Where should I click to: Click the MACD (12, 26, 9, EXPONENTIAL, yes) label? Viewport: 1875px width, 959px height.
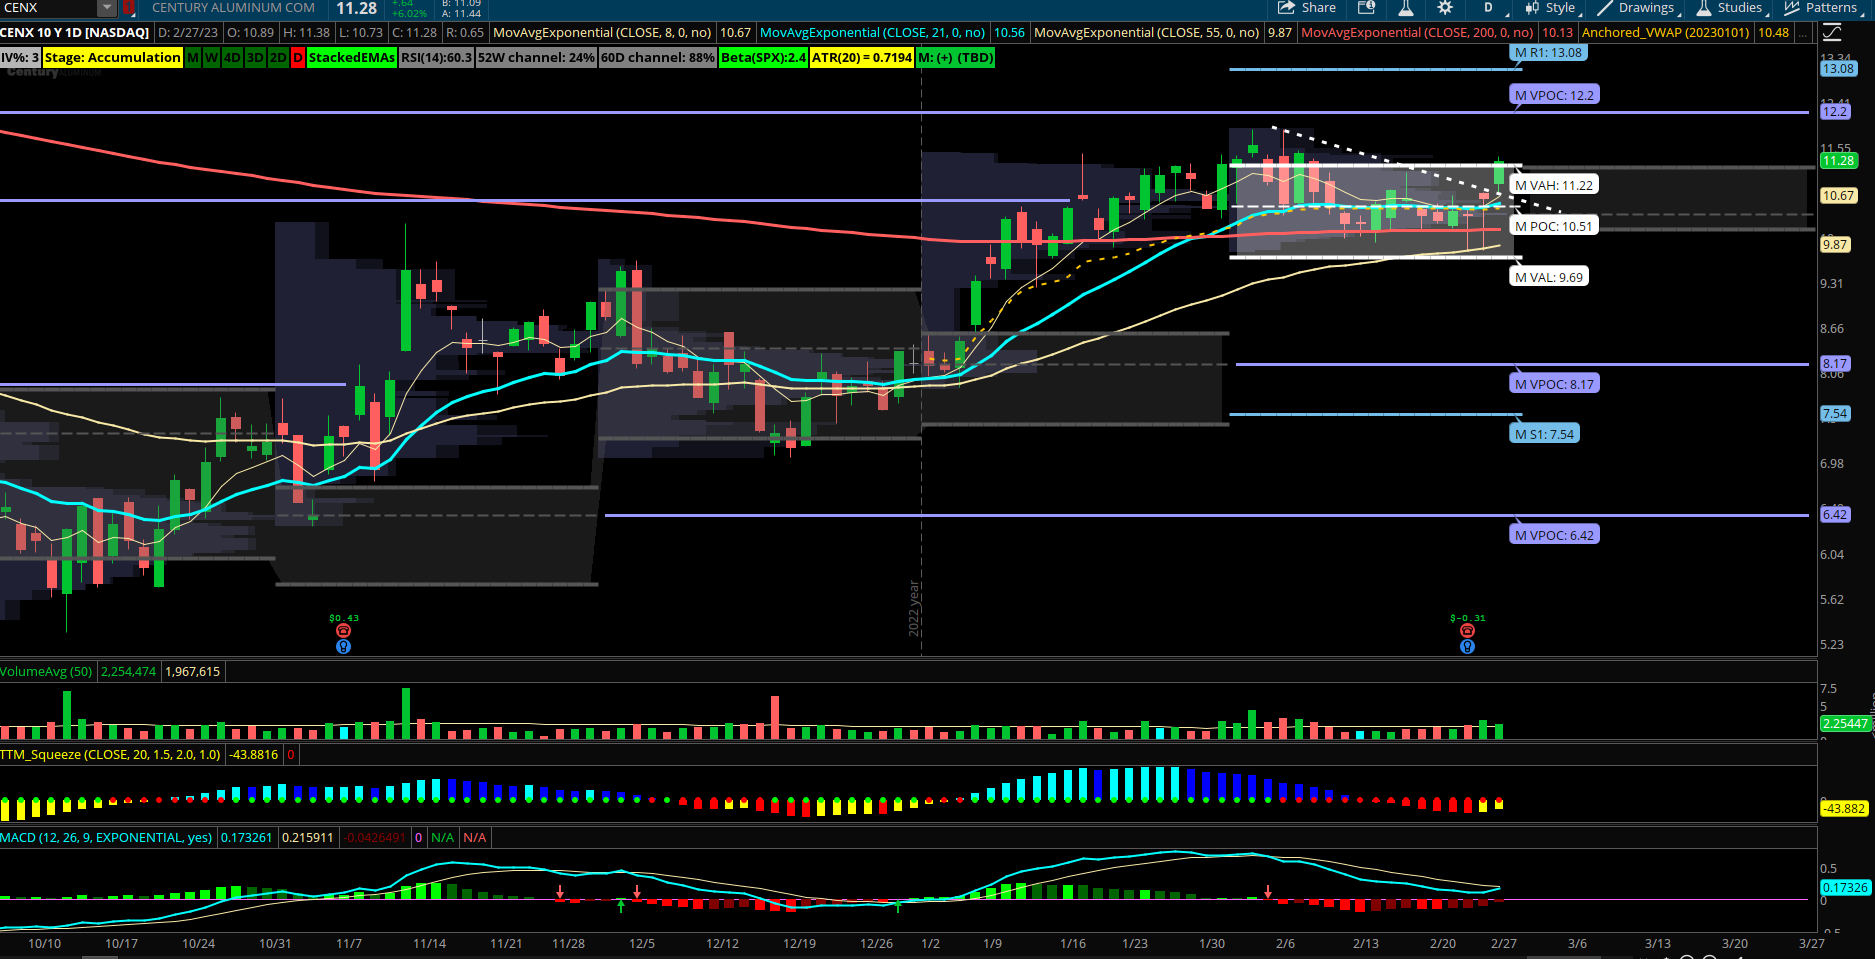click(x=107, y=838)
